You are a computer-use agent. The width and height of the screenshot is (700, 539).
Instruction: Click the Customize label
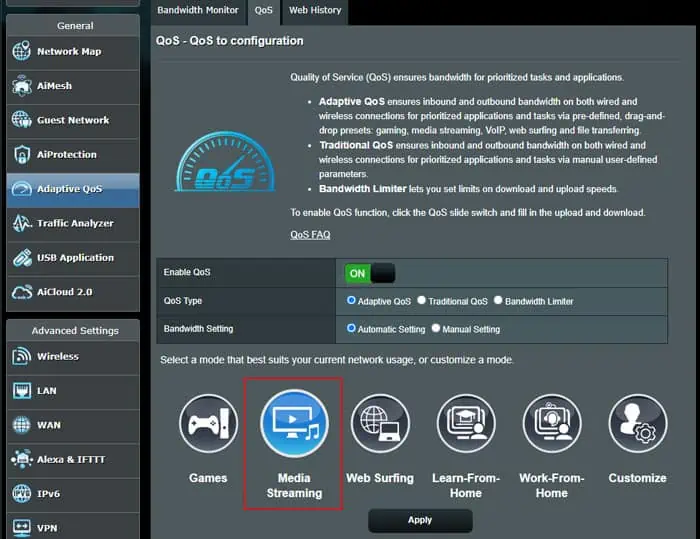(638, 478)
